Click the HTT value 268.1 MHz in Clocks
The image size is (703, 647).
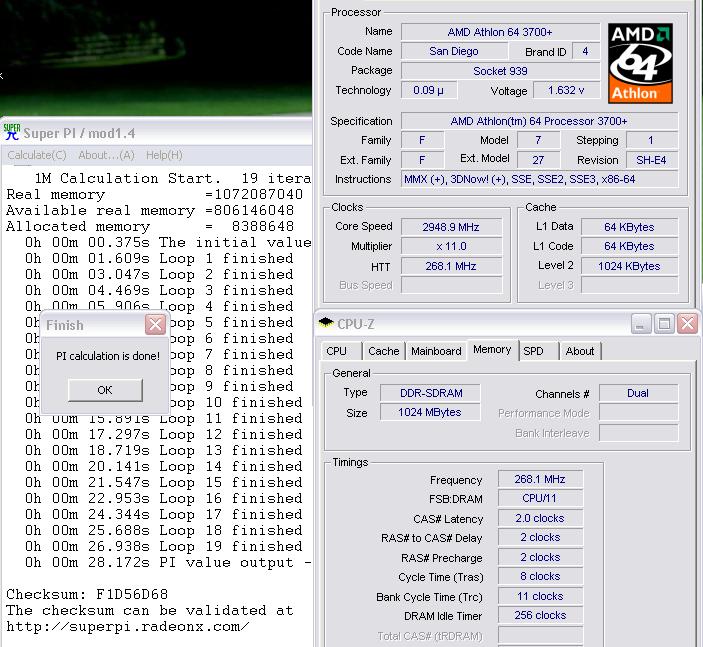click(x=451, y=266)
